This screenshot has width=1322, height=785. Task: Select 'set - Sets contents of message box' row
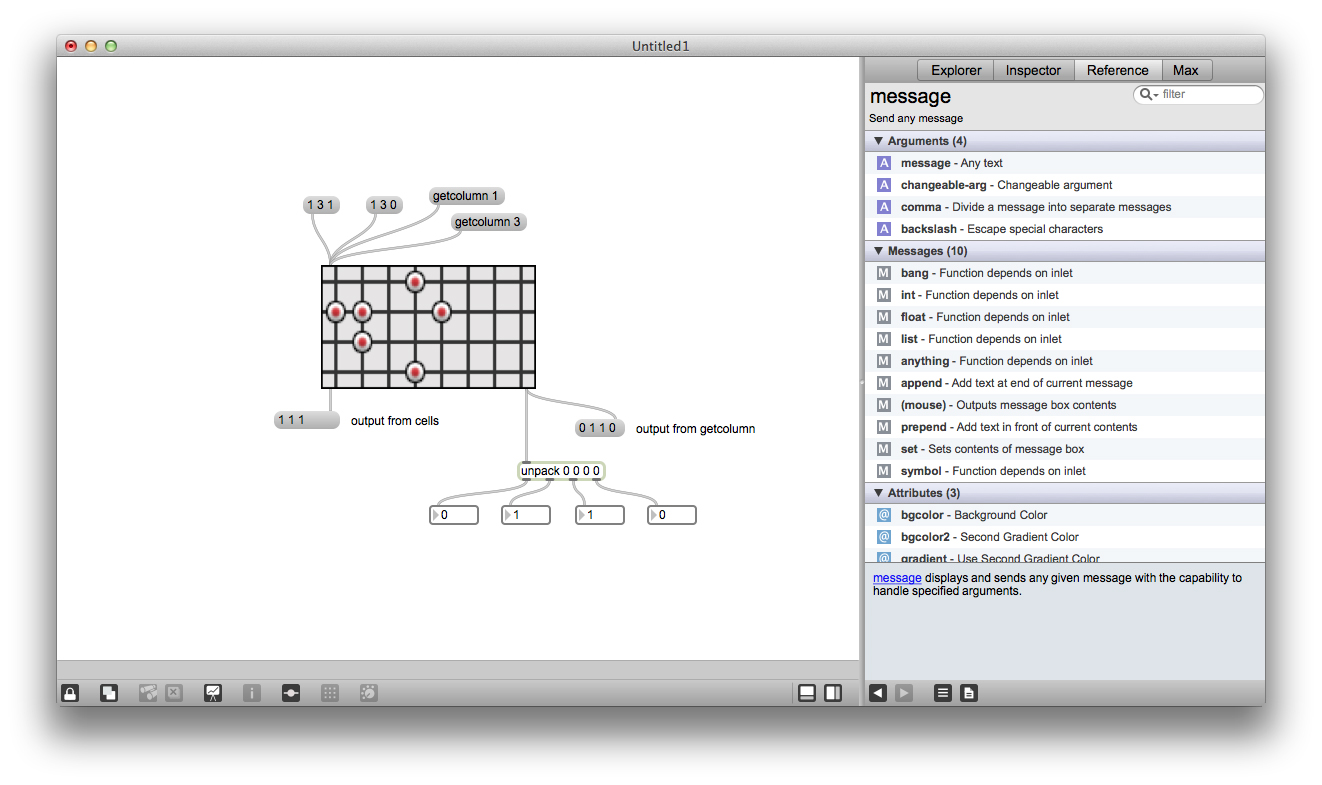coord(1065,449)
